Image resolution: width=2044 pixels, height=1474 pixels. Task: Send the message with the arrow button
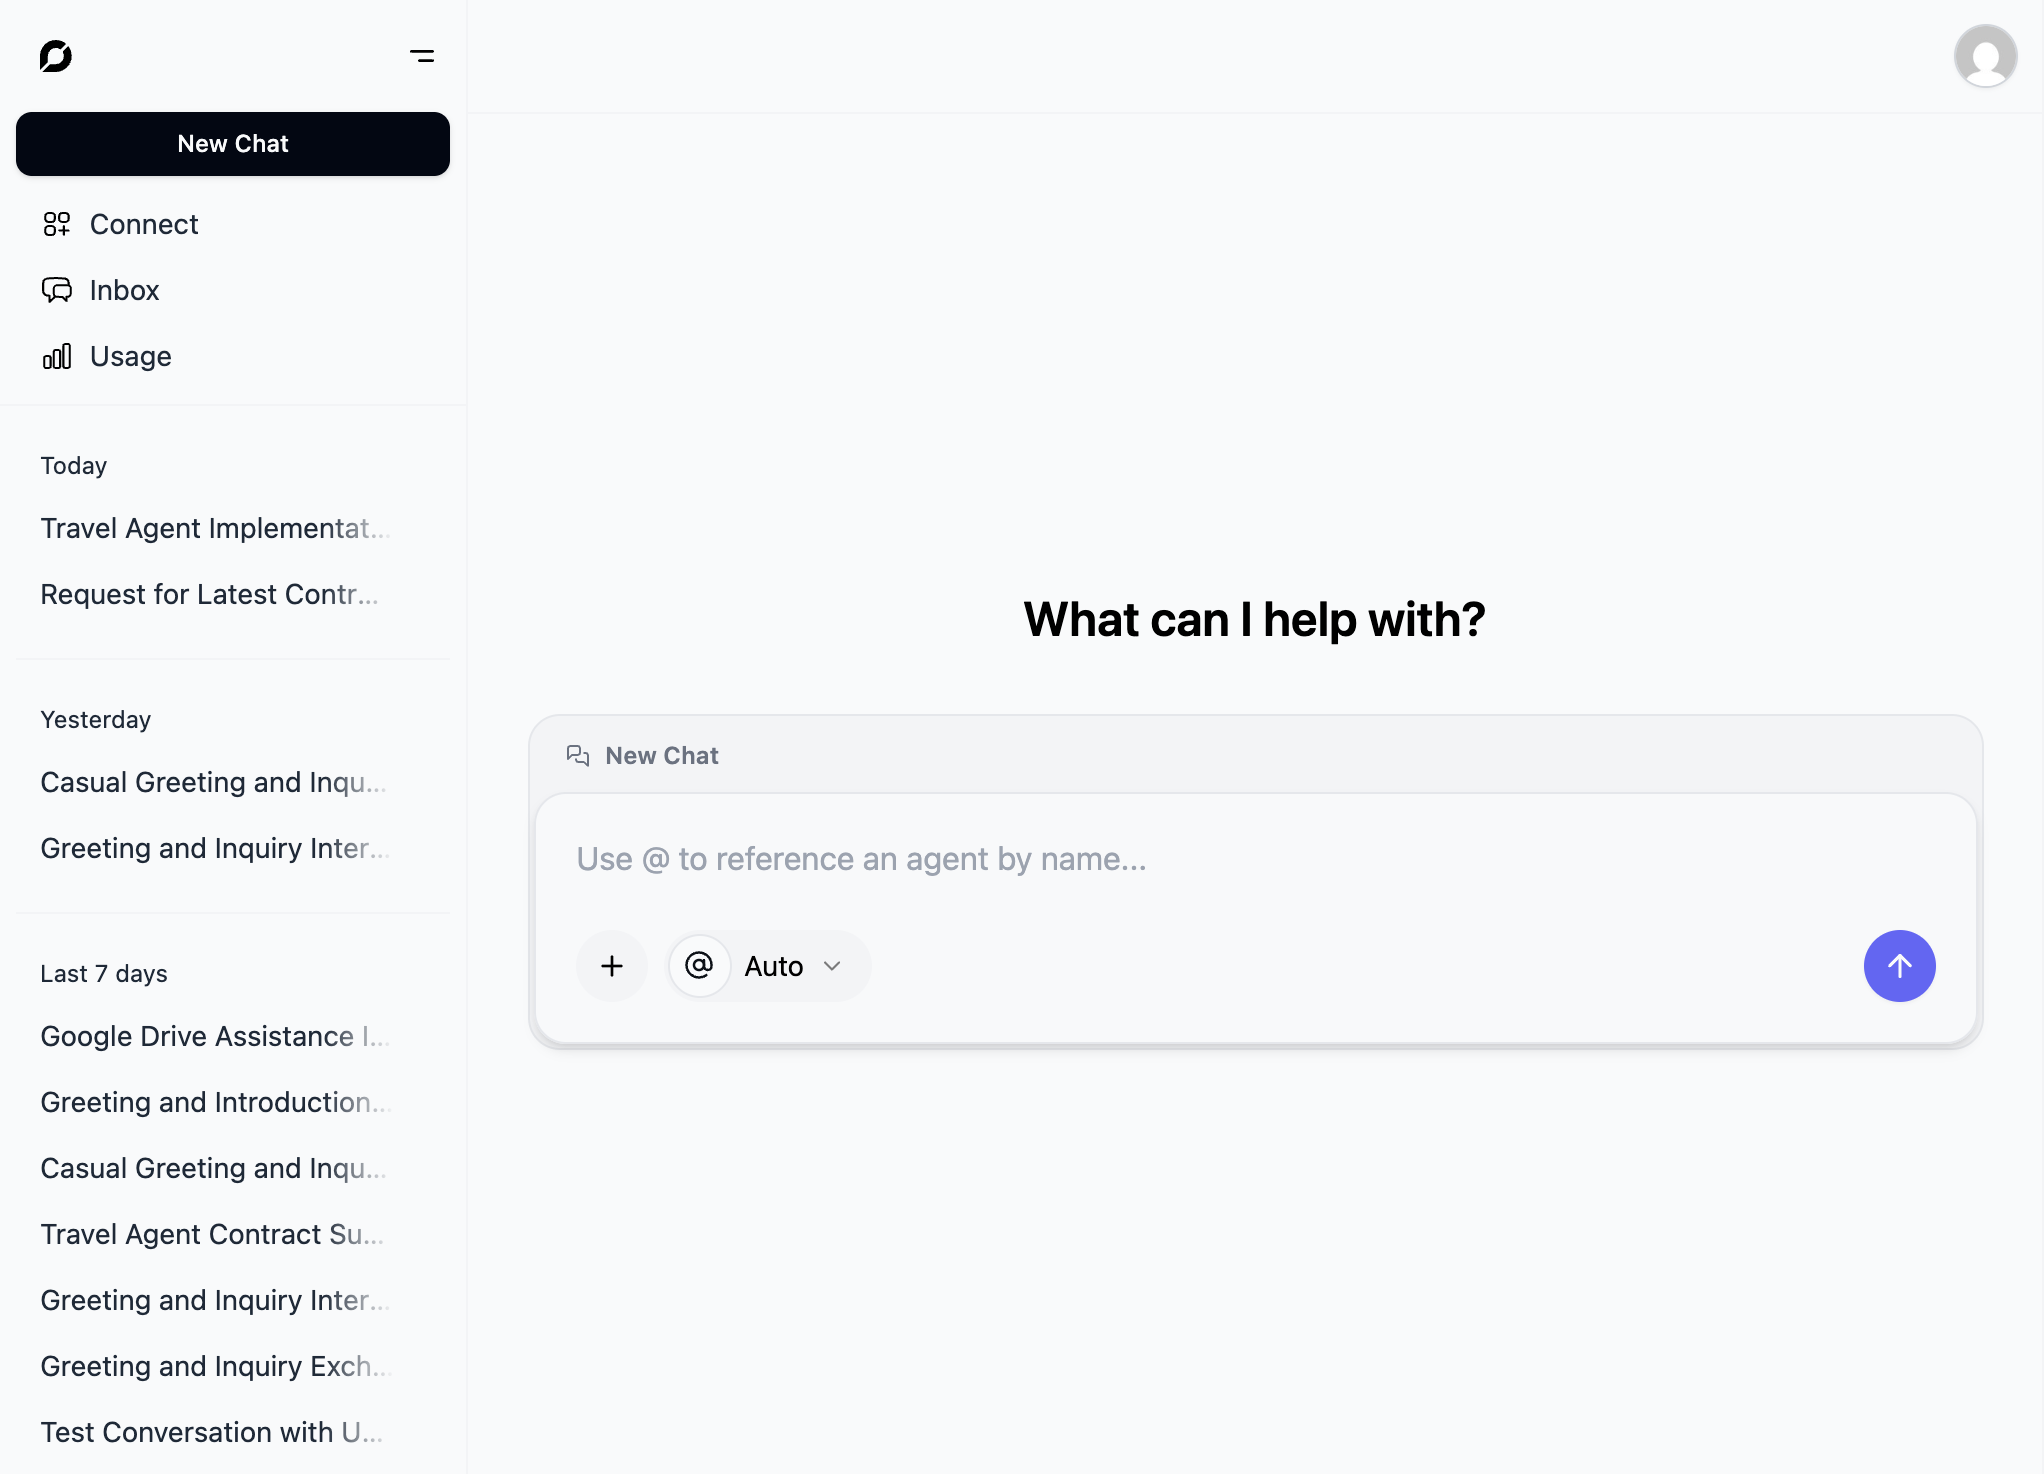pos(1899,966)
